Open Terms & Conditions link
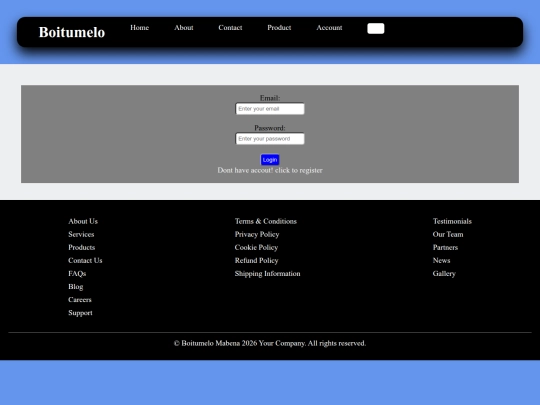The width and height of the screenshot is (540, 405). click(x=266, y=221)
